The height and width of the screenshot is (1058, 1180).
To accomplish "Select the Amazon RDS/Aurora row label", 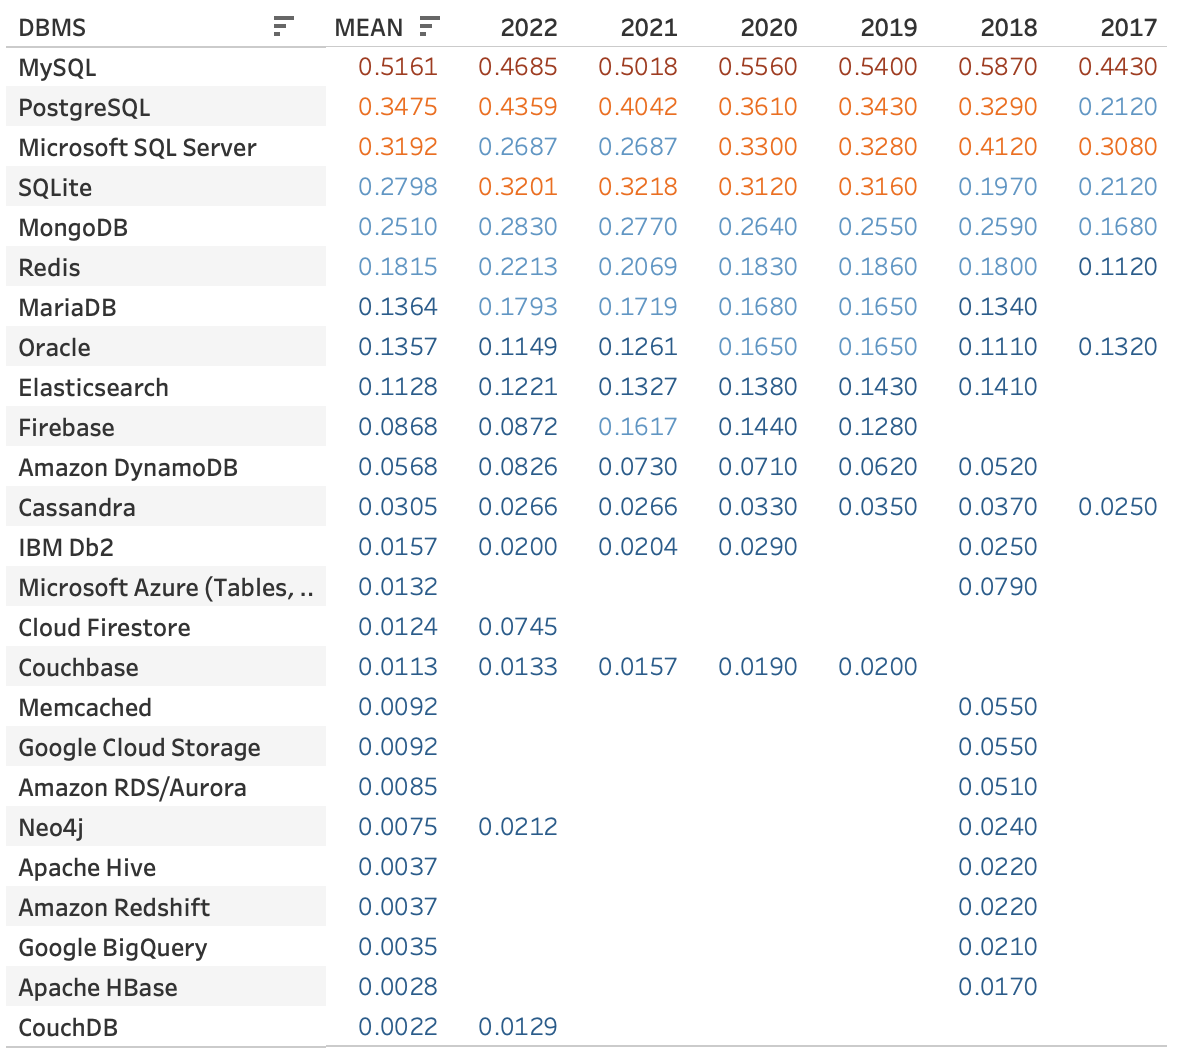I will pos(132,787).
